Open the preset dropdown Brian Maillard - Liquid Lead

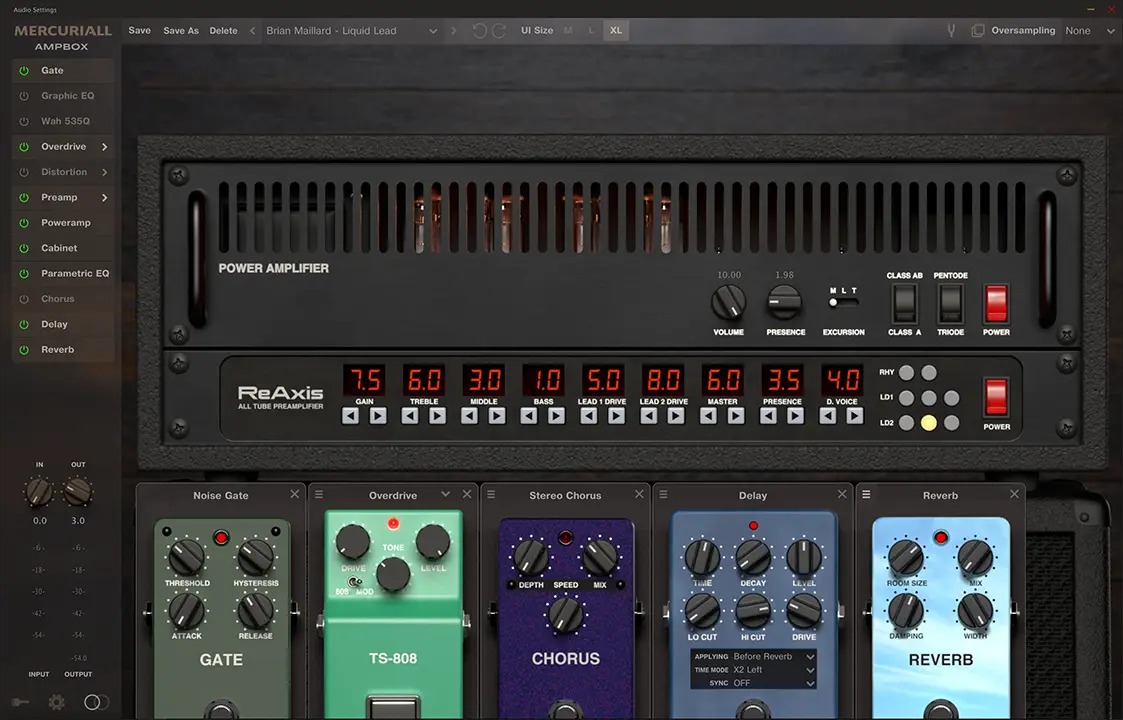[x=352, y=31]
